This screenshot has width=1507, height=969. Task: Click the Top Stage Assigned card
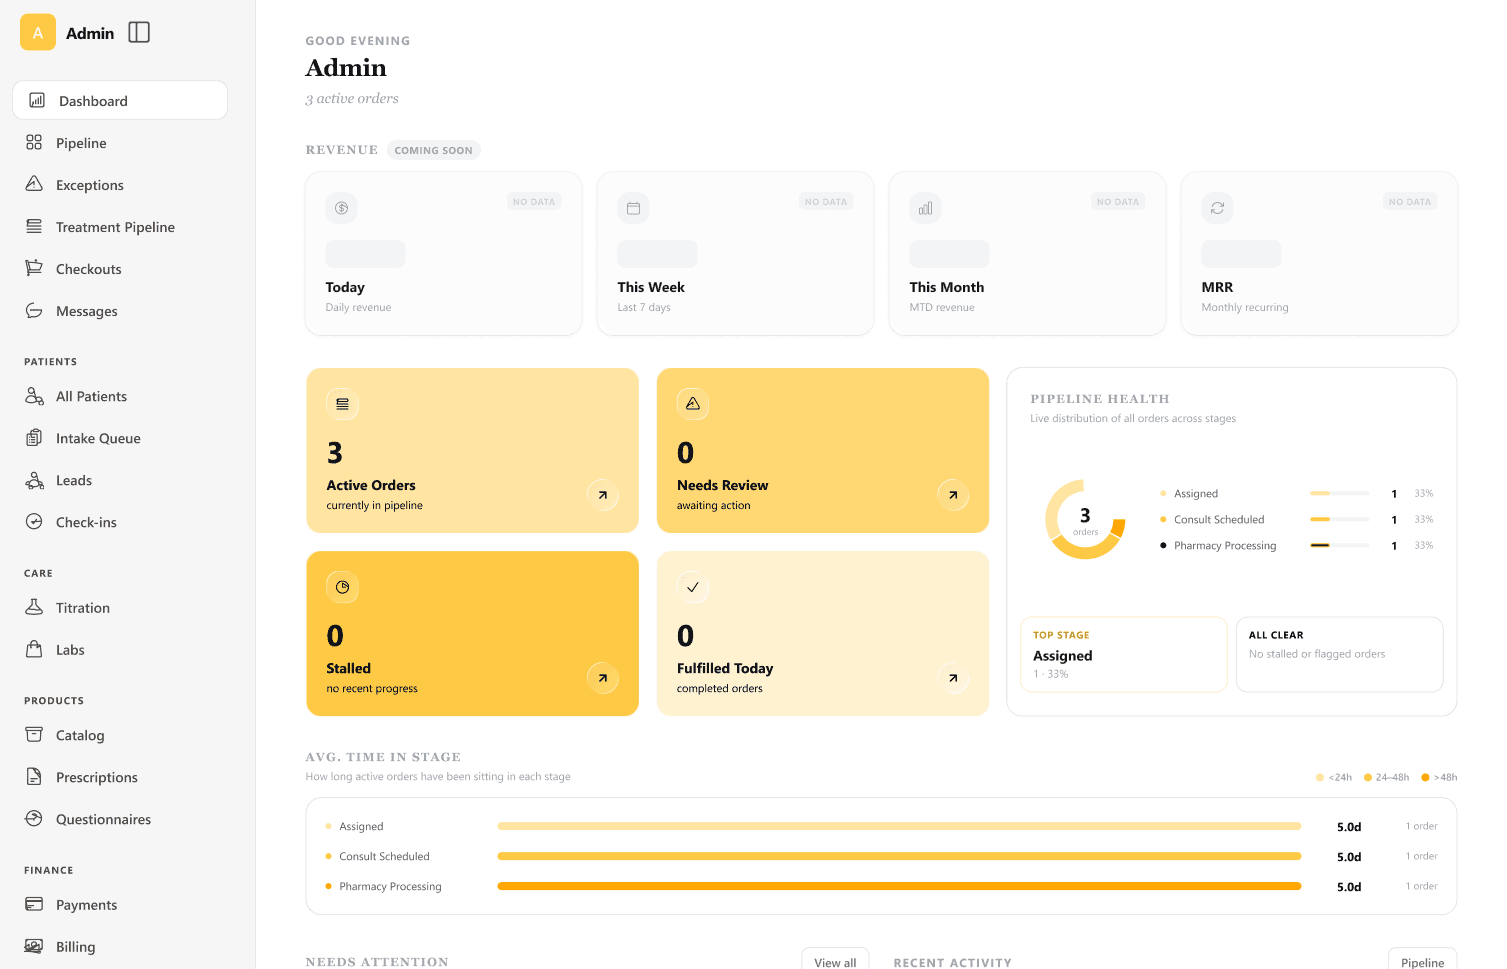pos(1124,654)
